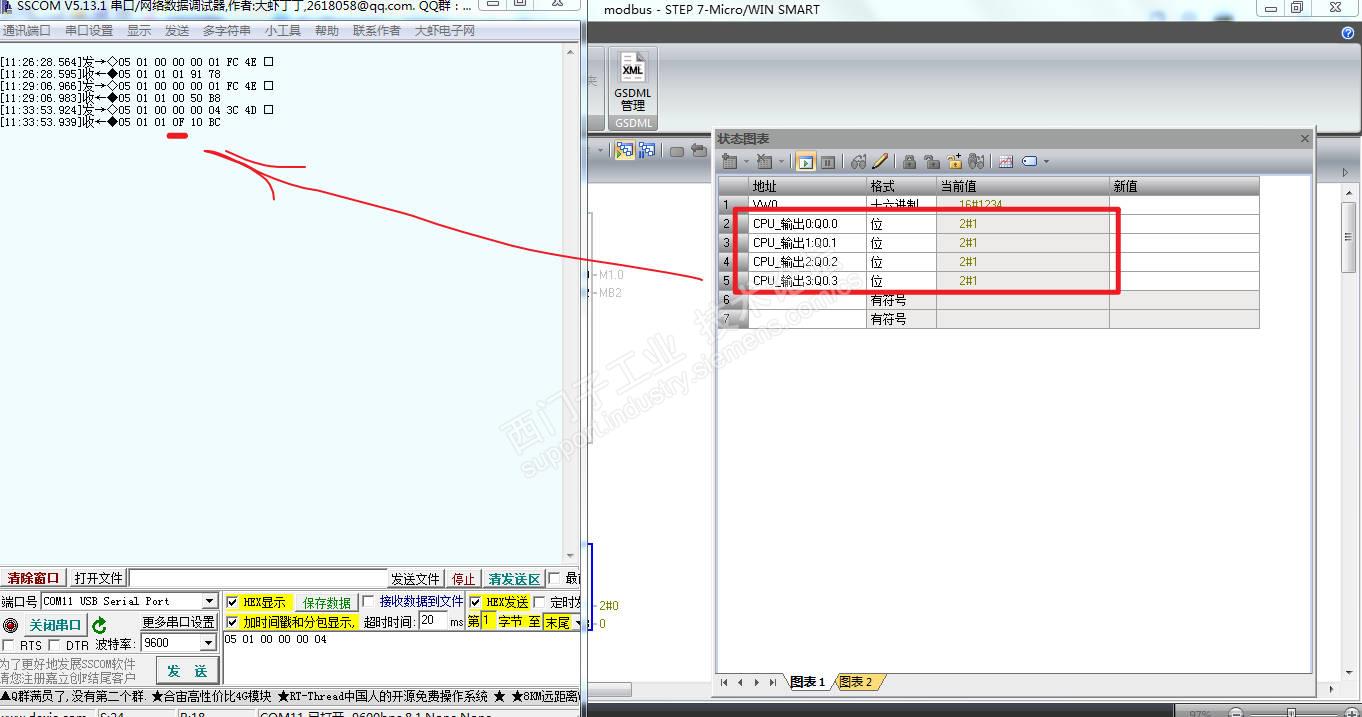Expand the addressing tag icon's dropdown arrow

1046,162
